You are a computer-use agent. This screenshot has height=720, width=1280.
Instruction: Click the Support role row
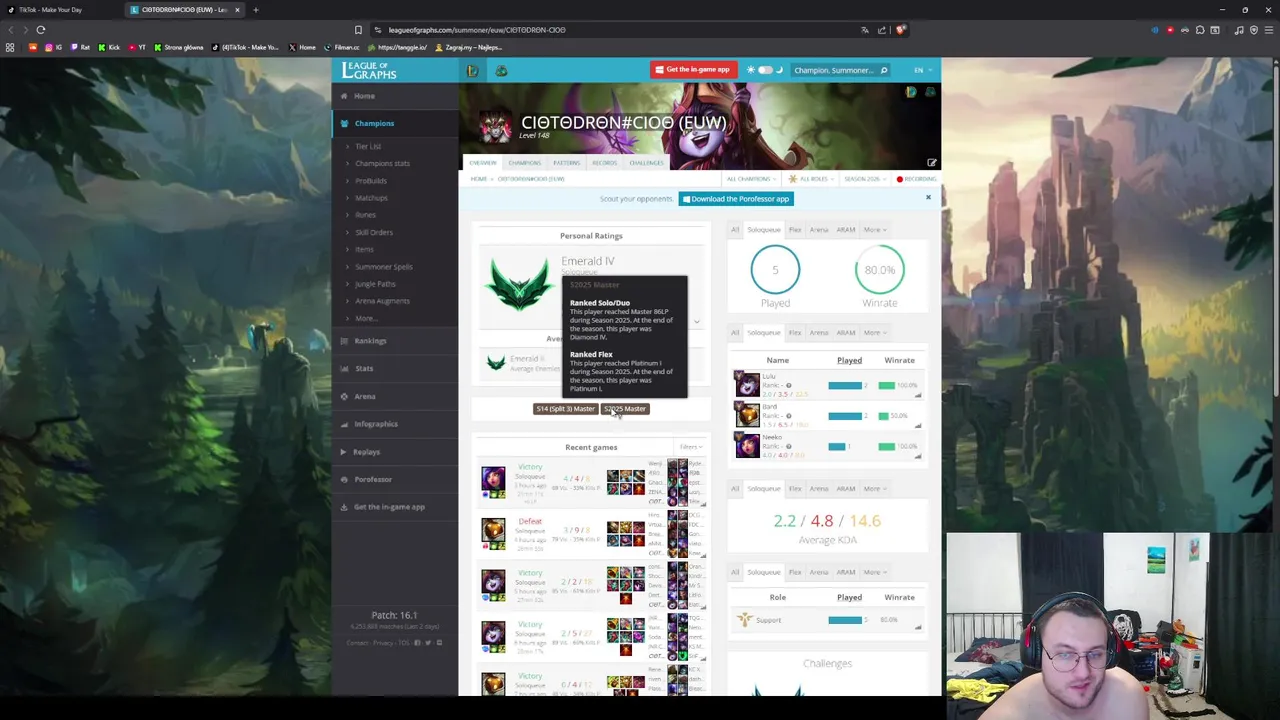[x=829, y=620]
